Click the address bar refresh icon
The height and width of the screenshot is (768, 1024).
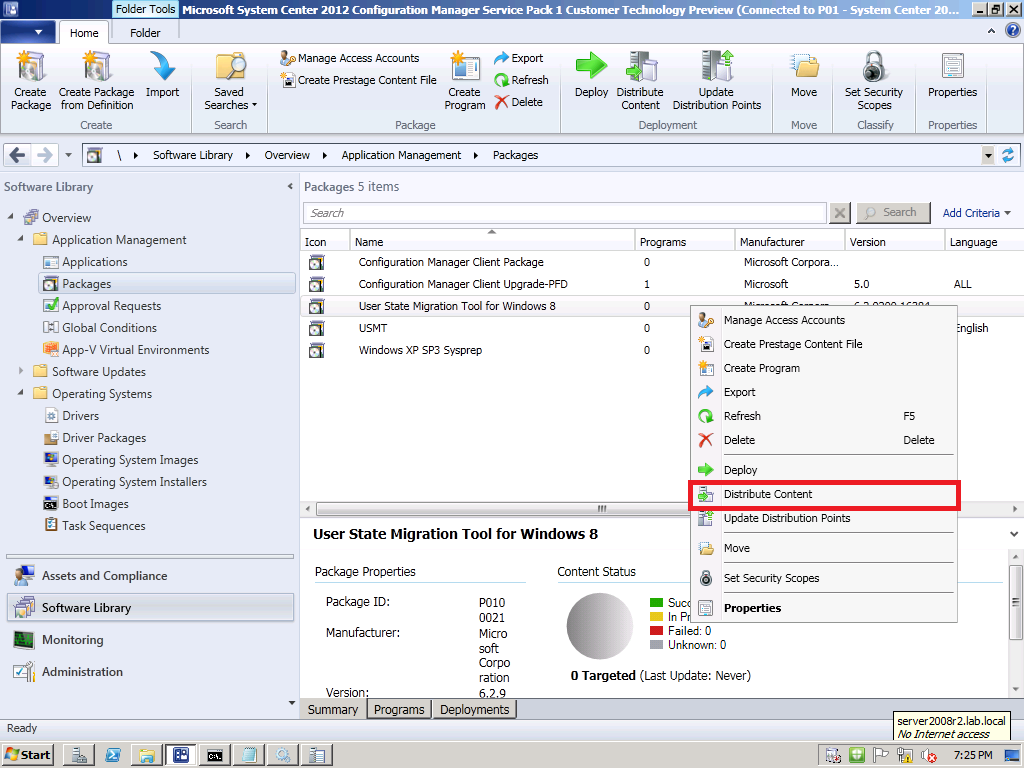[x=1008, y=155]
